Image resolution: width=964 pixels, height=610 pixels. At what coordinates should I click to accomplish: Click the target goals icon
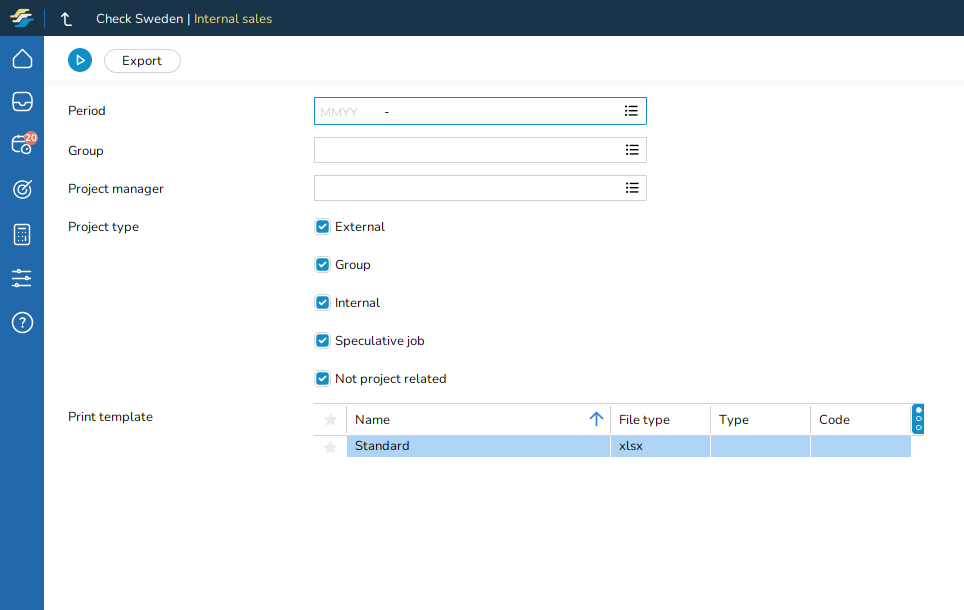click(x=22, y=189)
